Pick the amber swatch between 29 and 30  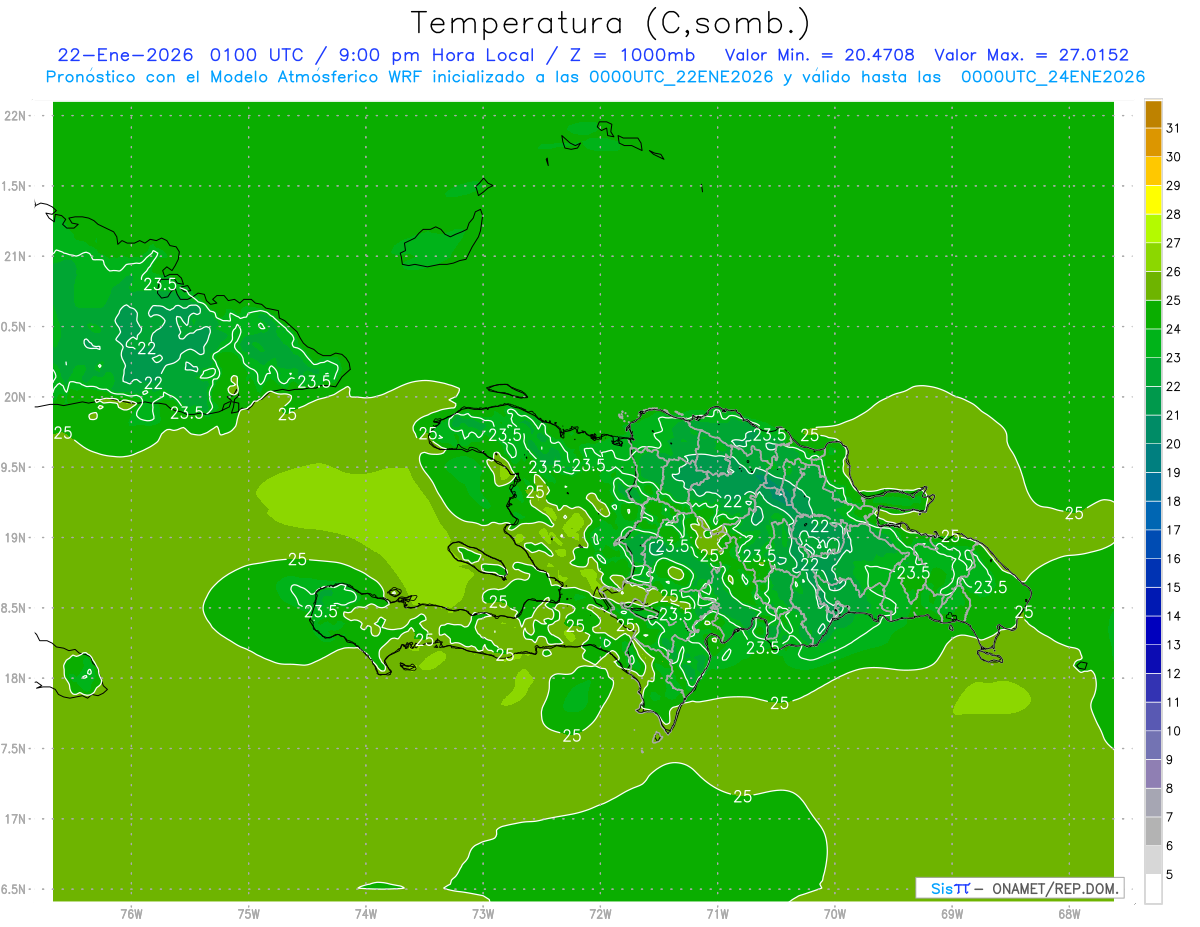click(x=1153, y=171)
